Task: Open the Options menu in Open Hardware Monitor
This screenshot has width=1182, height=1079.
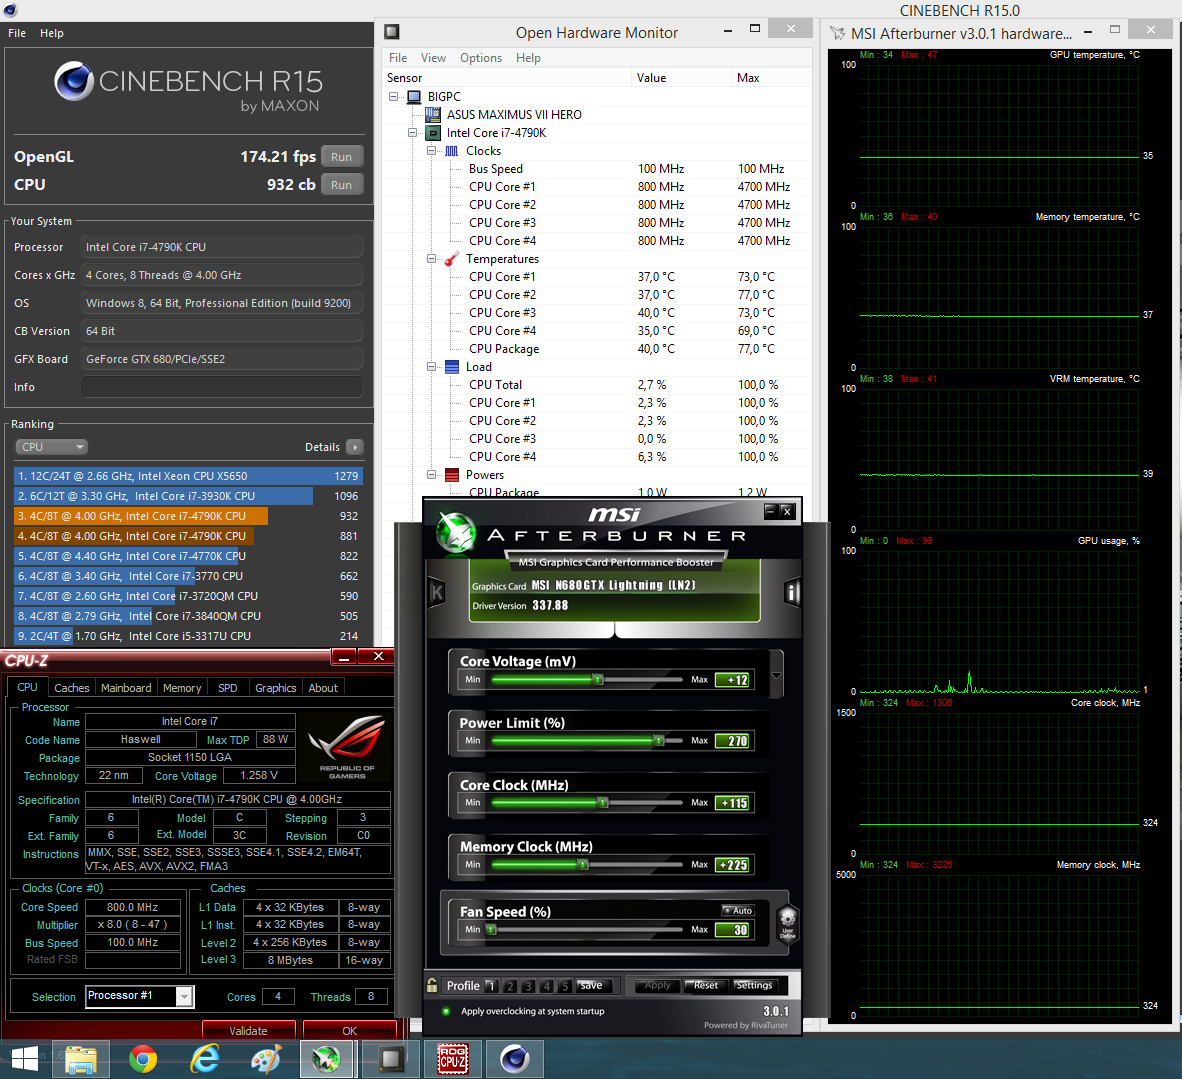Action: (x=481, y=58)
